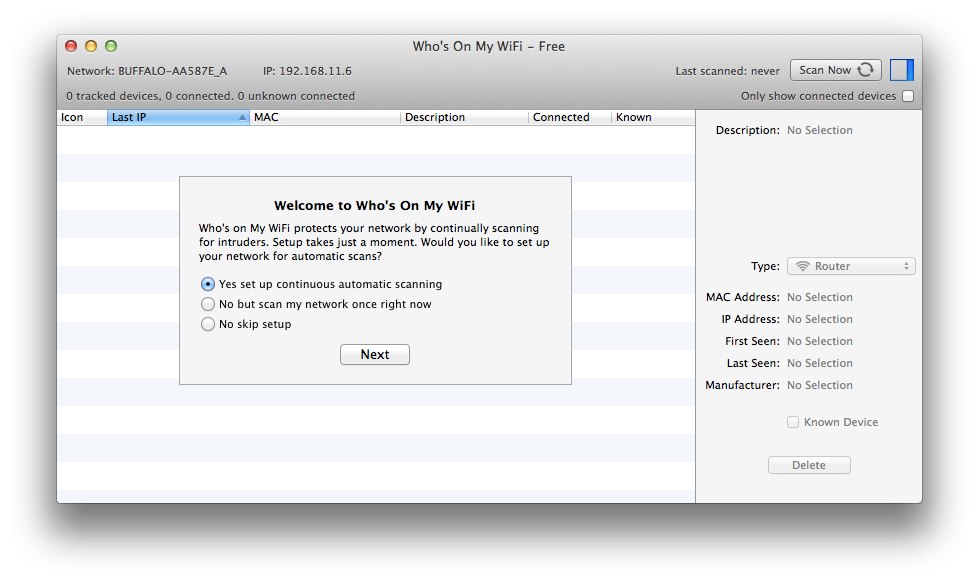This screenshot has width=979, height=582.
Task: Click the Delete button
Action: 809,465
